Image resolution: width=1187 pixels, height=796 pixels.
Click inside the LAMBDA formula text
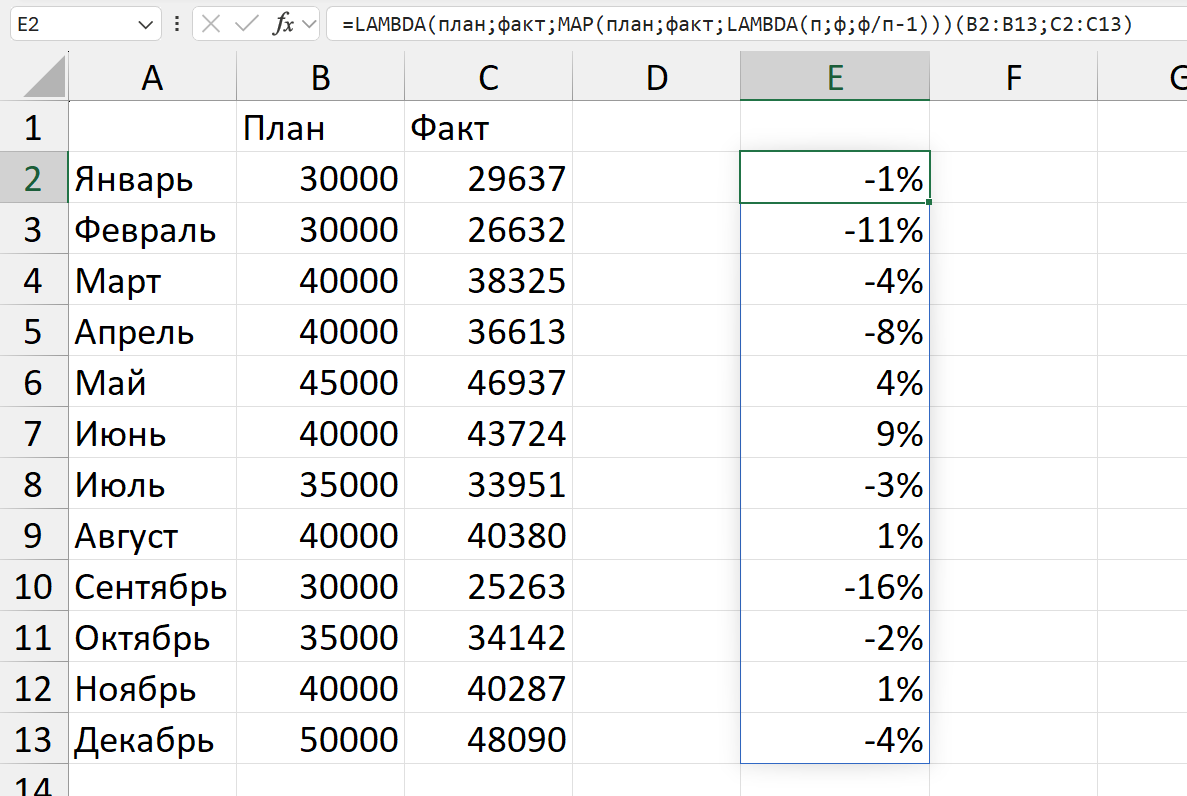tap(737, 24)
